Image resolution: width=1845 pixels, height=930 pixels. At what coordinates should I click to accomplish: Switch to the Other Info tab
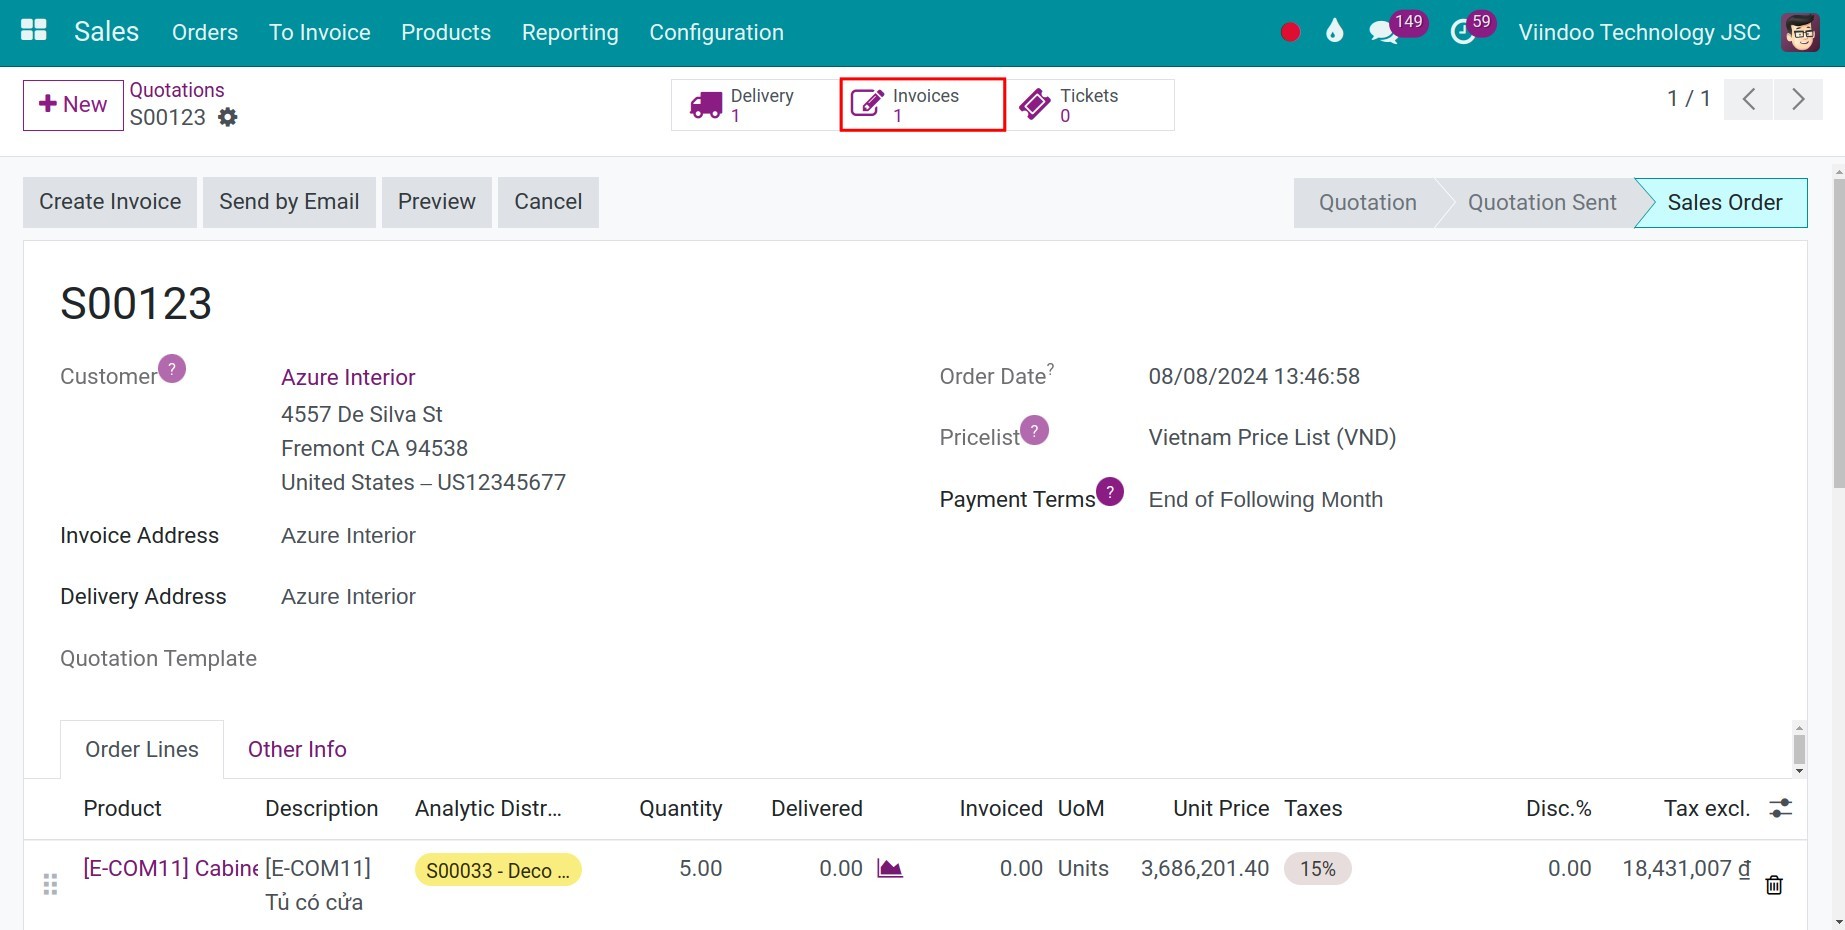(297, 749)
